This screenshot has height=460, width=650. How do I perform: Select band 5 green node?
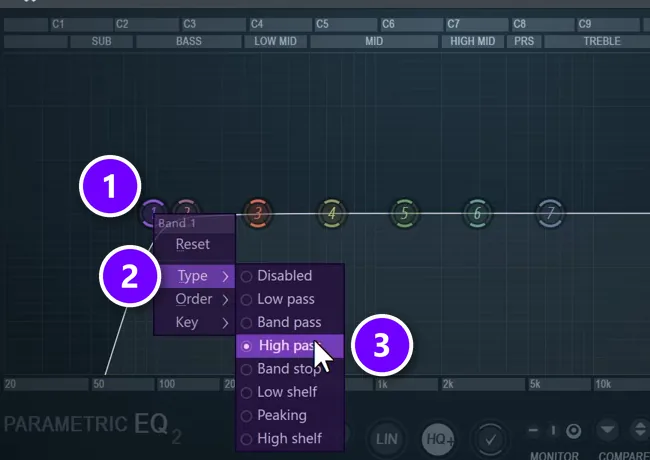pyautogui.click(x=404, y=213)
